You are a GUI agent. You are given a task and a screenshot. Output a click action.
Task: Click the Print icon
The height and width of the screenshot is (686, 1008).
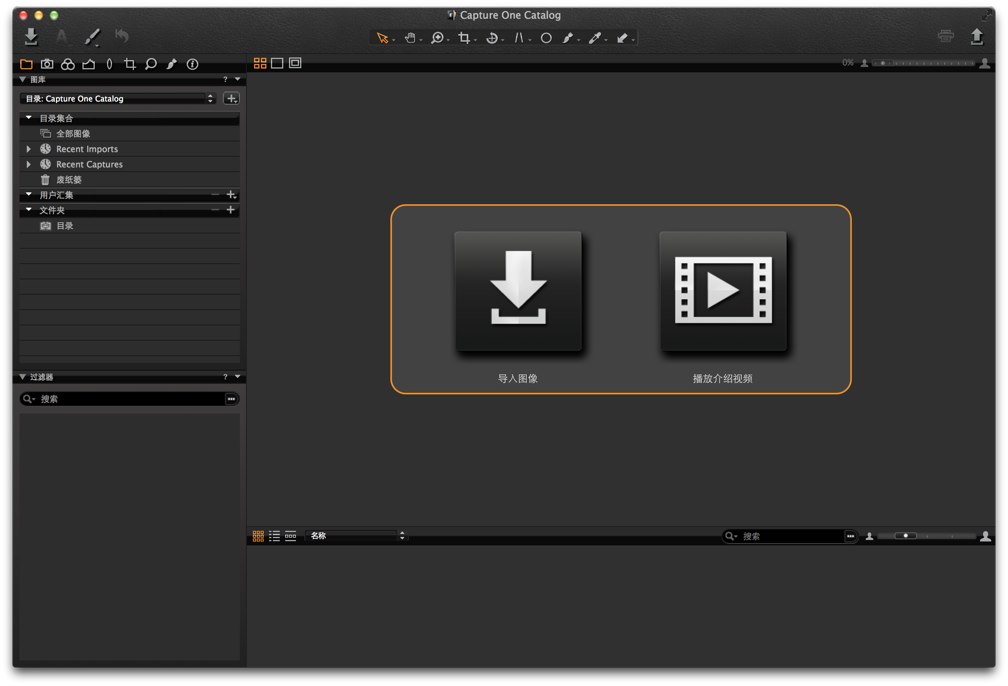(x=946, y=36)
